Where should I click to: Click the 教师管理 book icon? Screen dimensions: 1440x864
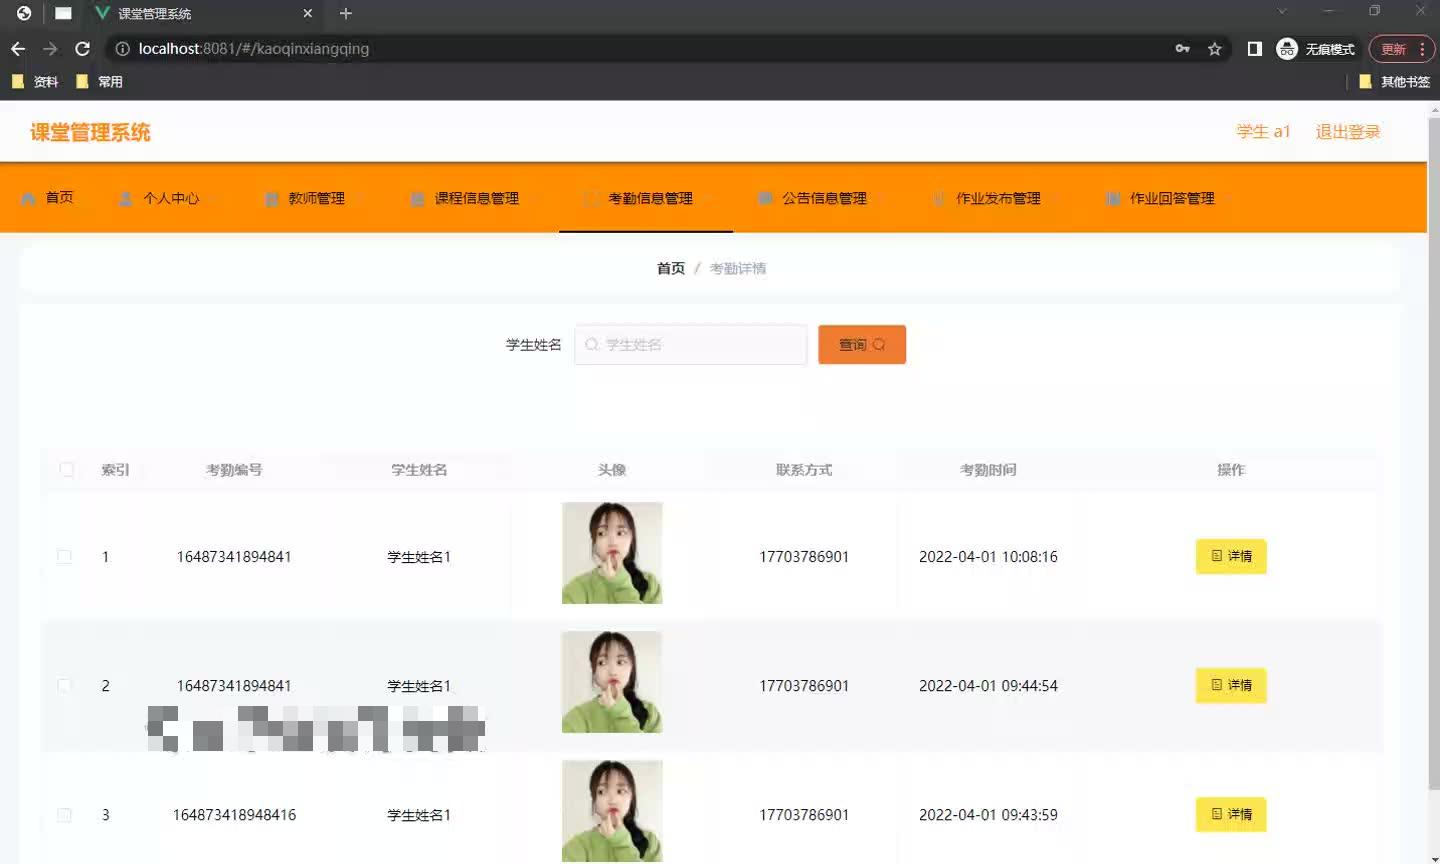coord(271,197)
